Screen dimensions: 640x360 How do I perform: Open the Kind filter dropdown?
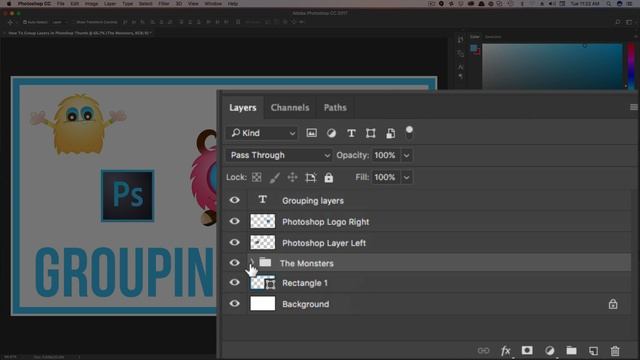[x=262, y=133]
